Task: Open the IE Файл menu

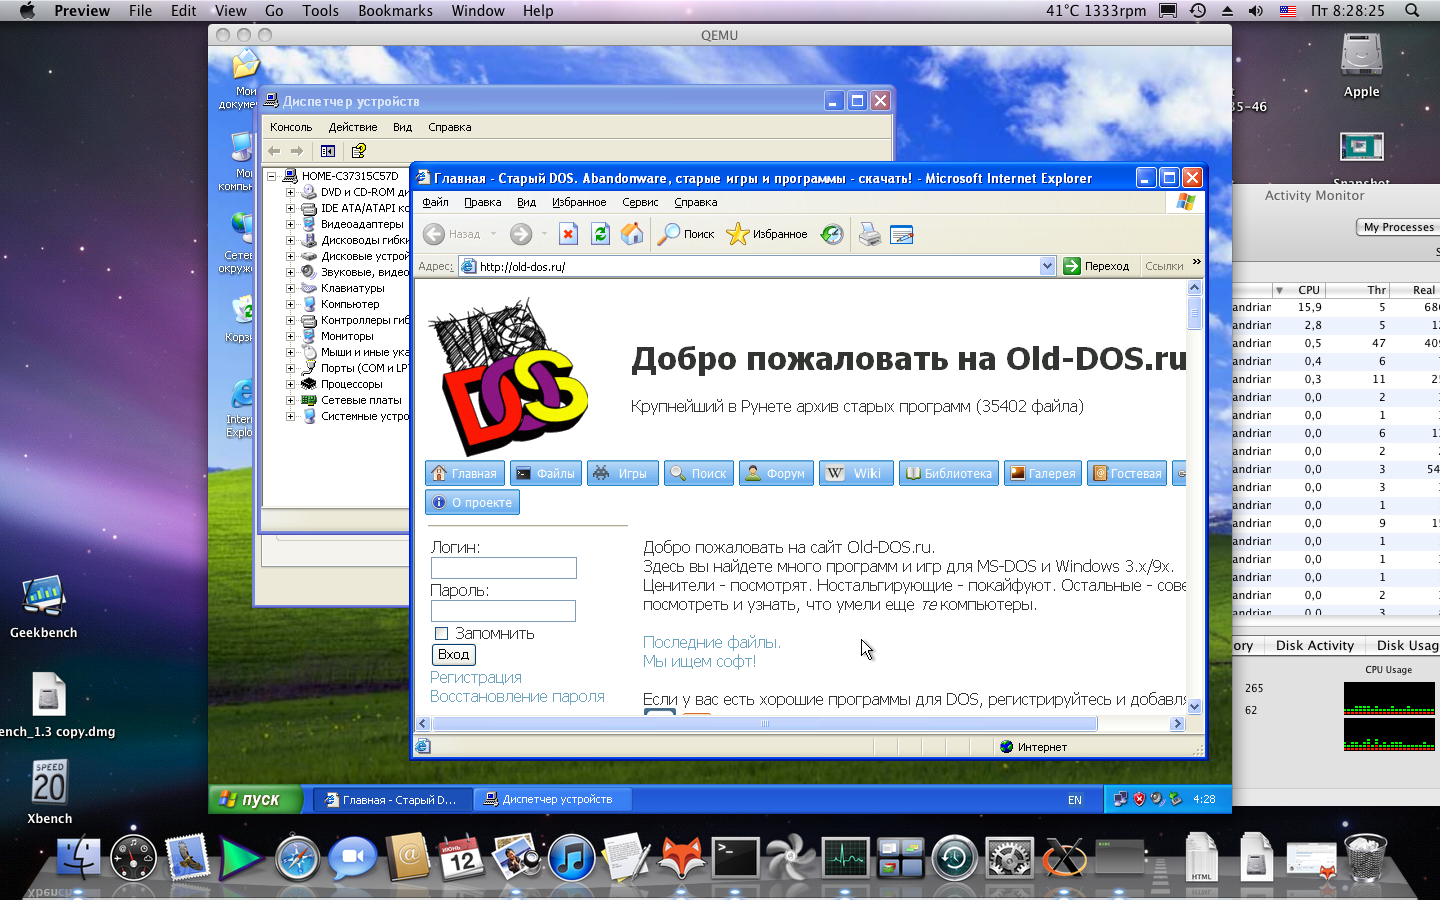Action: [435, 202]
